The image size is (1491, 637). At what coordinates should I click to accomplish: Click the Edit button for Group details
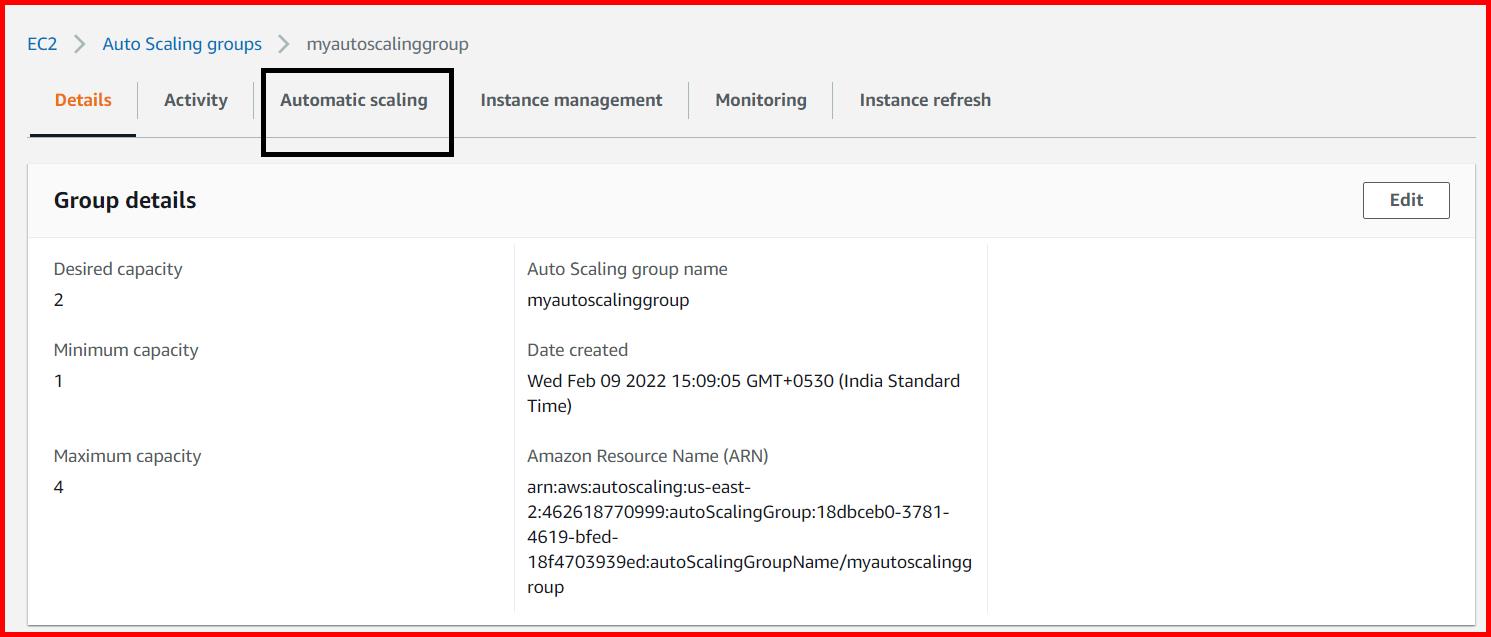click(1406, 200)
